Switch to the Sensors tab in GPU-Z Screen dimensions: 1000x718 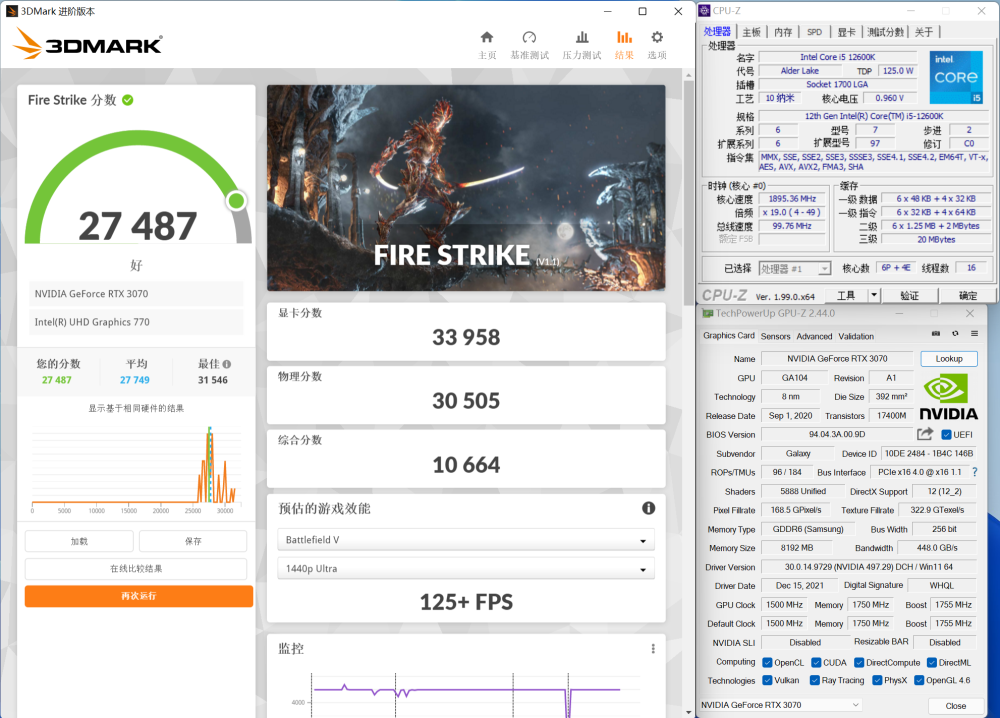tap(775, 336)
